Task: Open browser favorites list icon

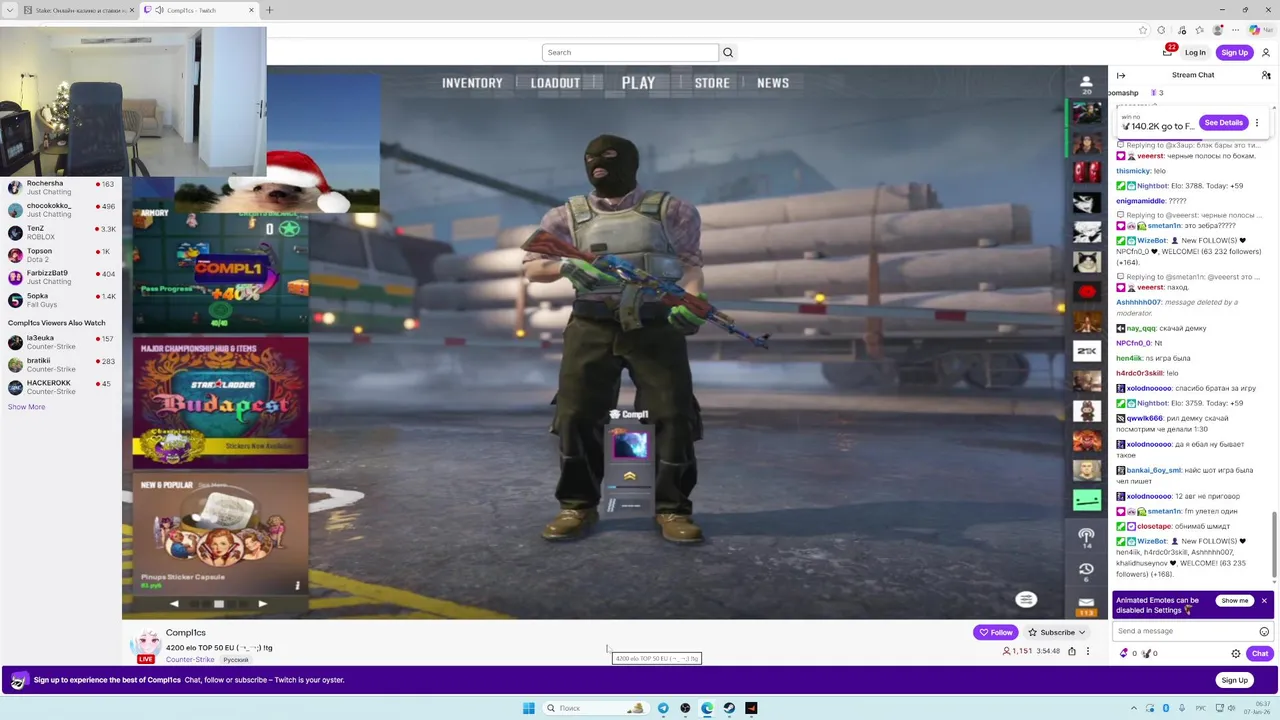Action: tap(1199, 30)
